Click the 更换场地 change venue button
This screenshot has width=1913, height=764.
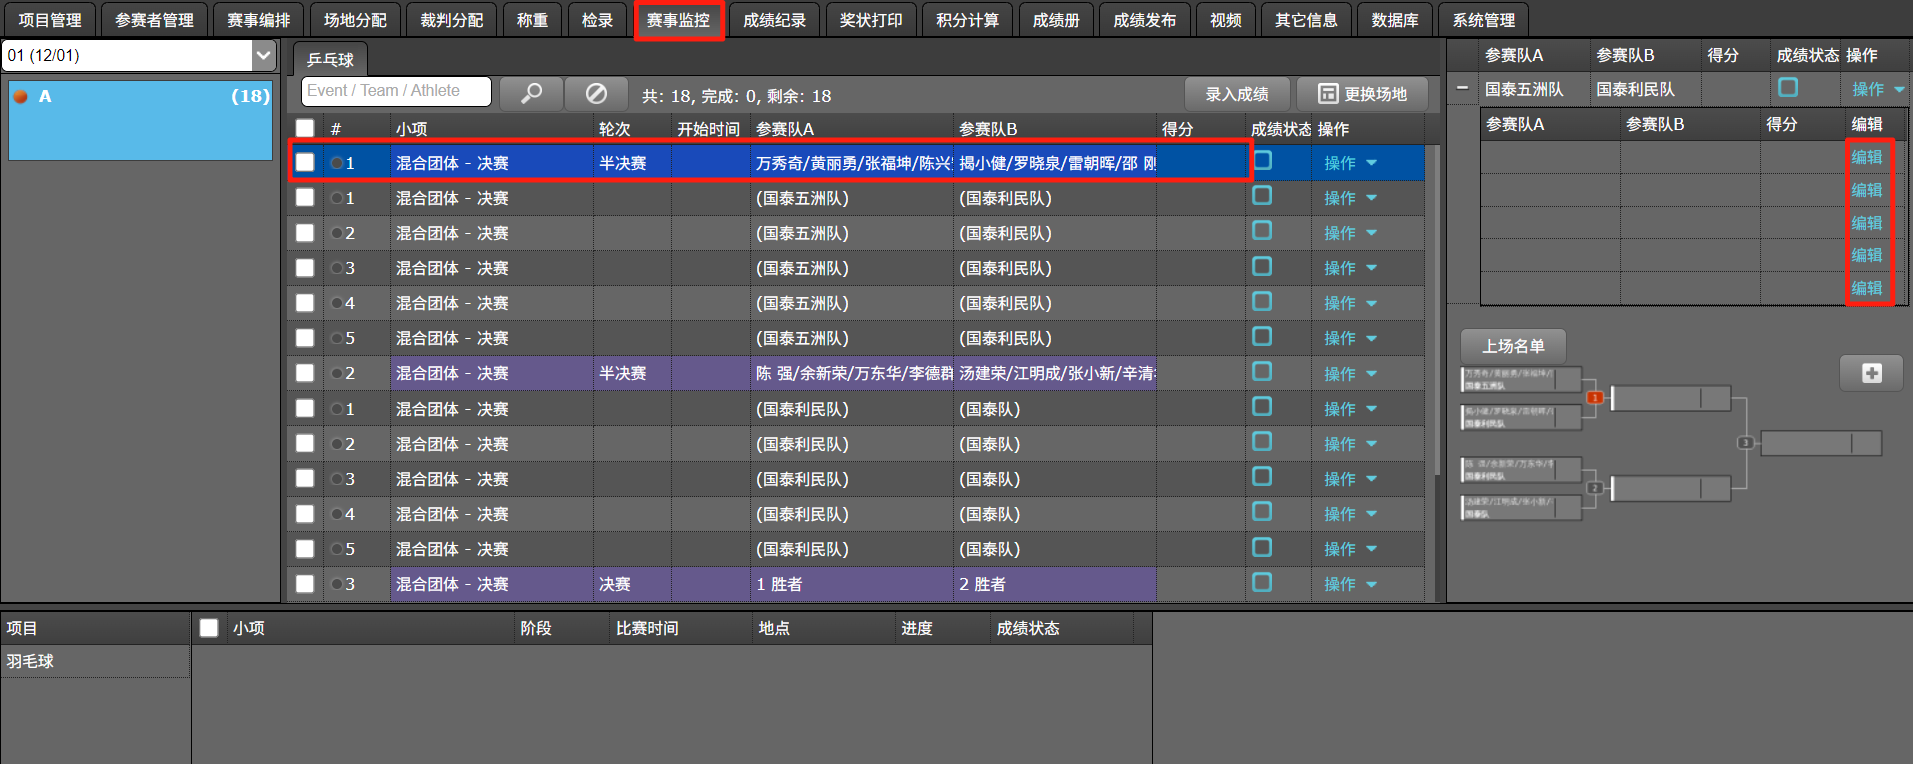pos(1362,94)
